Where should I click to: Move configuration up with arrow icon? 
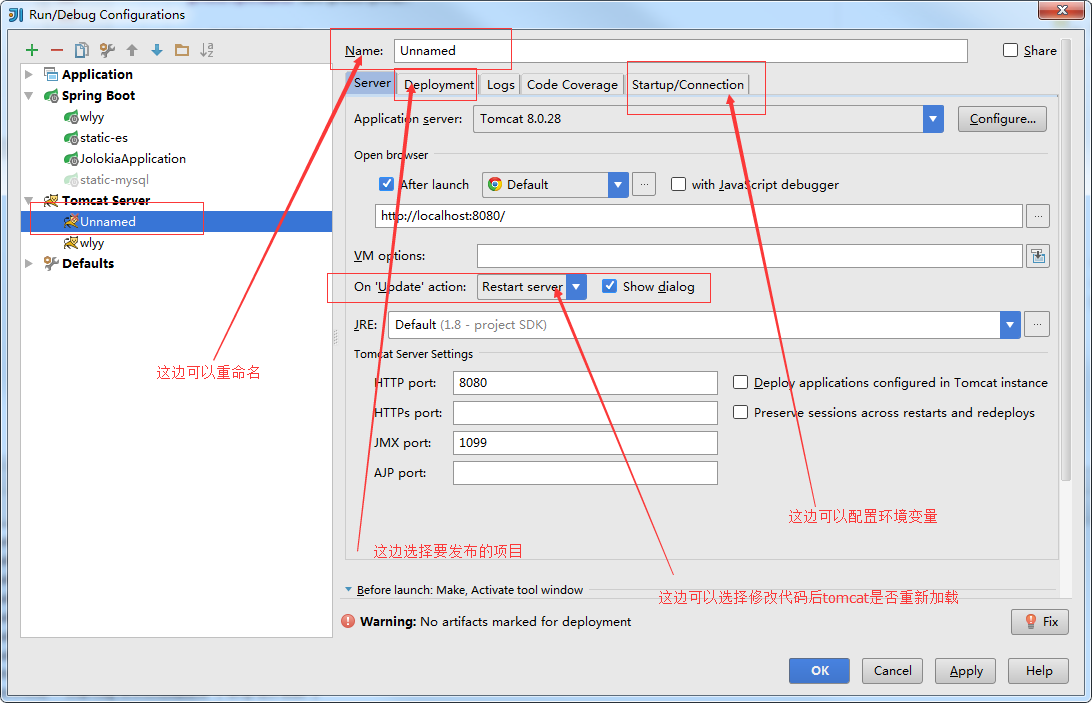coord(132,50)
